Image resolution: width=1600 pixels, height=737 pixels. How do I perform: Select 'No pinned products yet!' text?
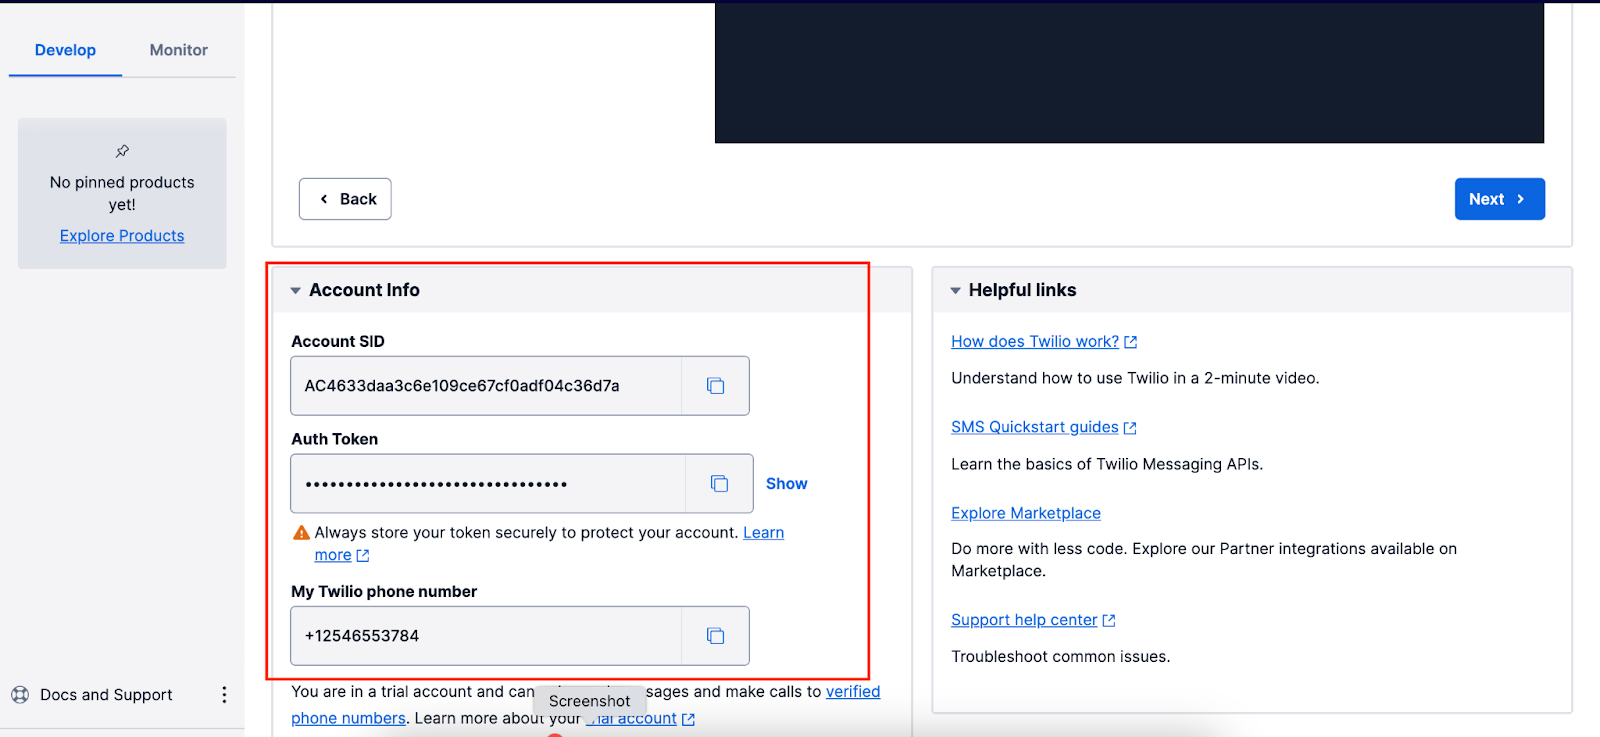(x=122, y=193)
